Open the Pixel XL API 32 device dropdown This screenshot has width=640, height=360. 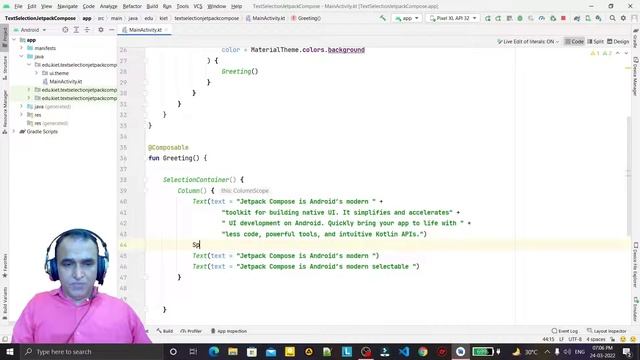coord(453,18)
